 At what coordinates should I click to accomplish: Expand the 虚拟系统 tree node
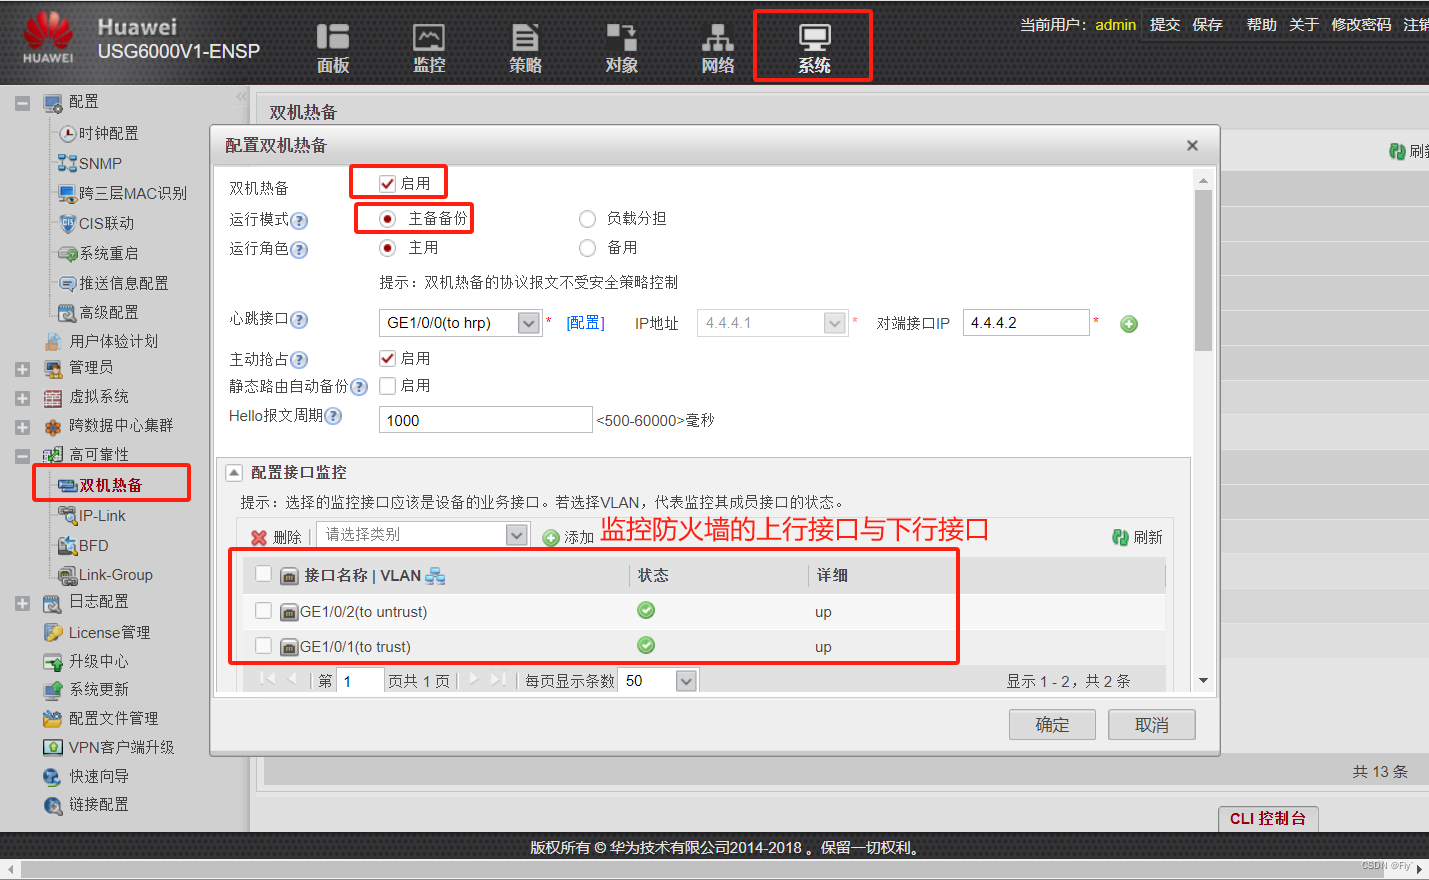point(22,398)
